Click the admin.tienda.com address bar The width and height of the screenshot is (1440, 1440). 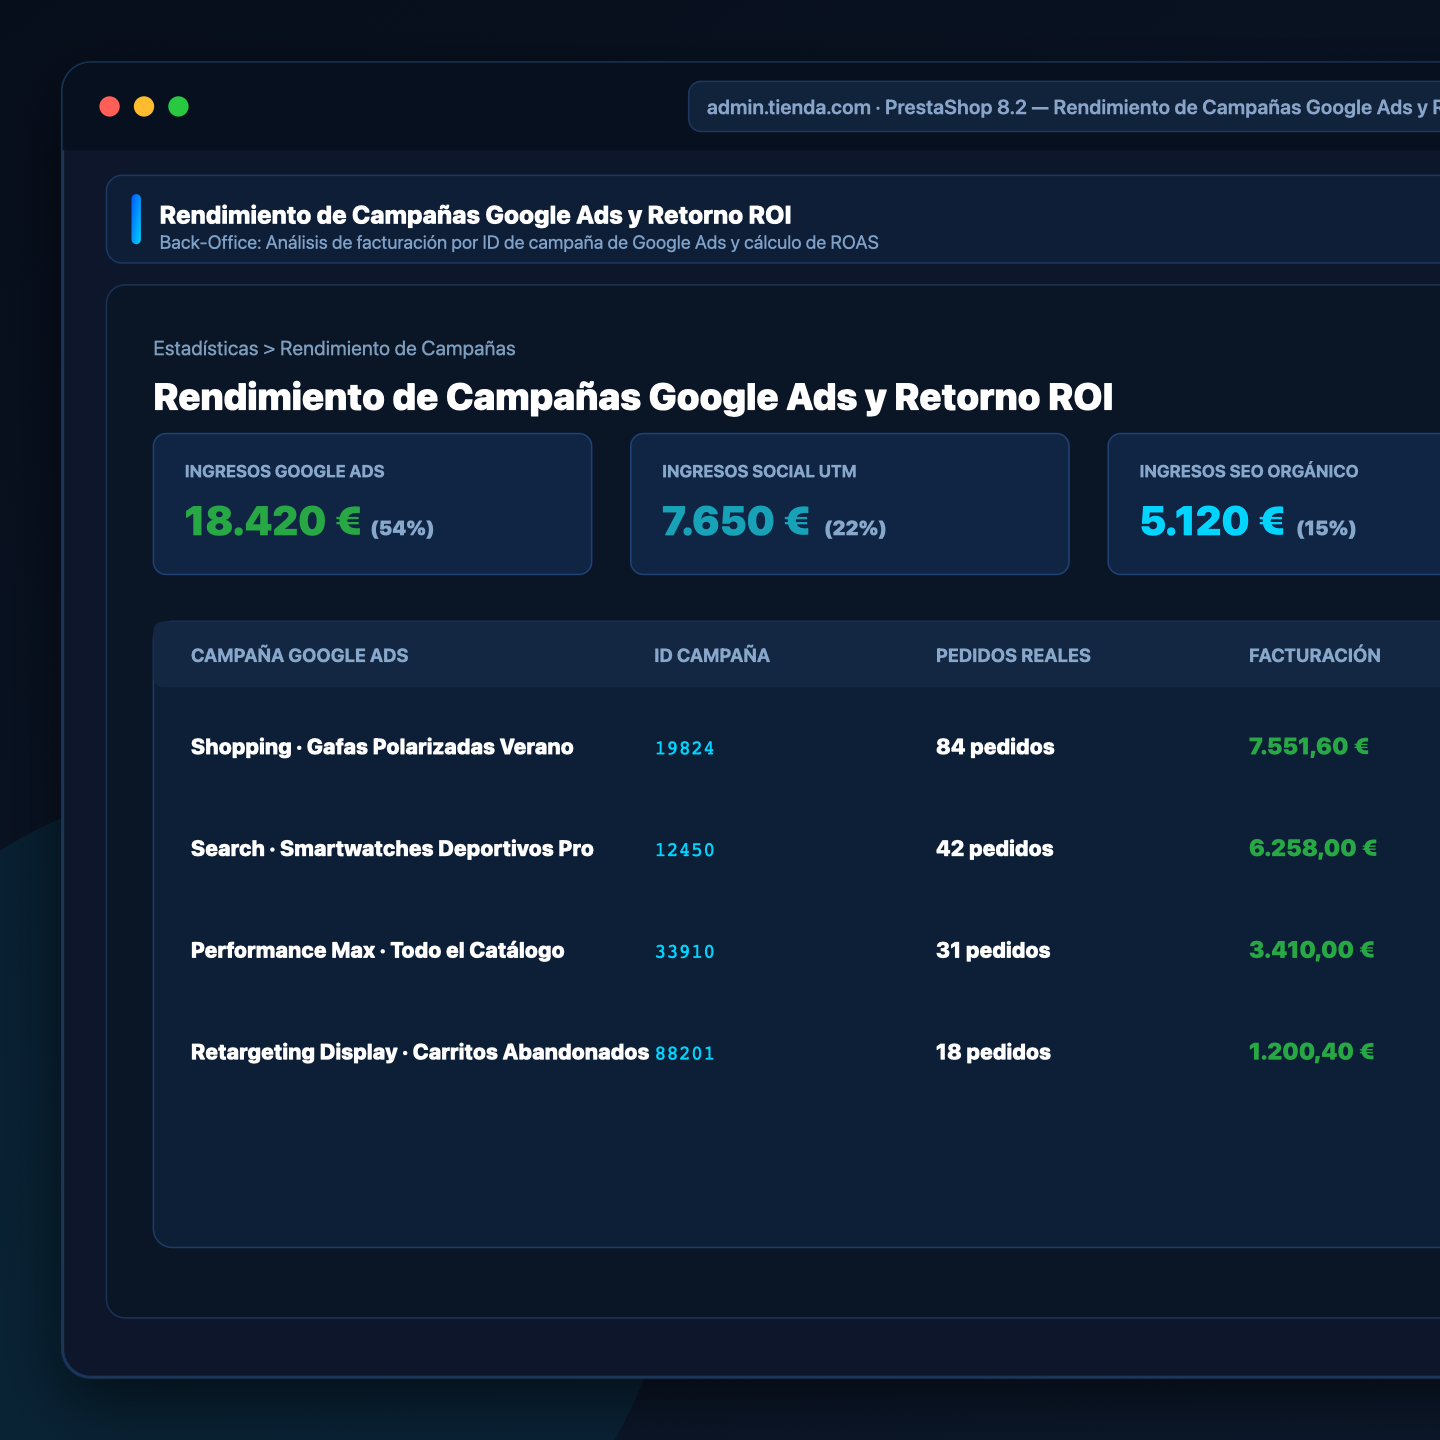(x=1064, y=107)
